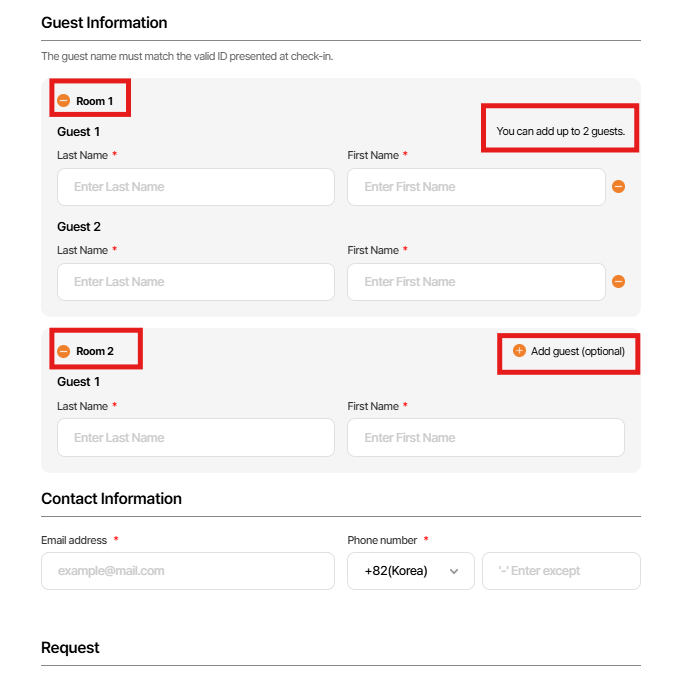Select Room 2 Guest 1 Last Name field
This screenshot has width=678, height=682.
tap(195, 438)
